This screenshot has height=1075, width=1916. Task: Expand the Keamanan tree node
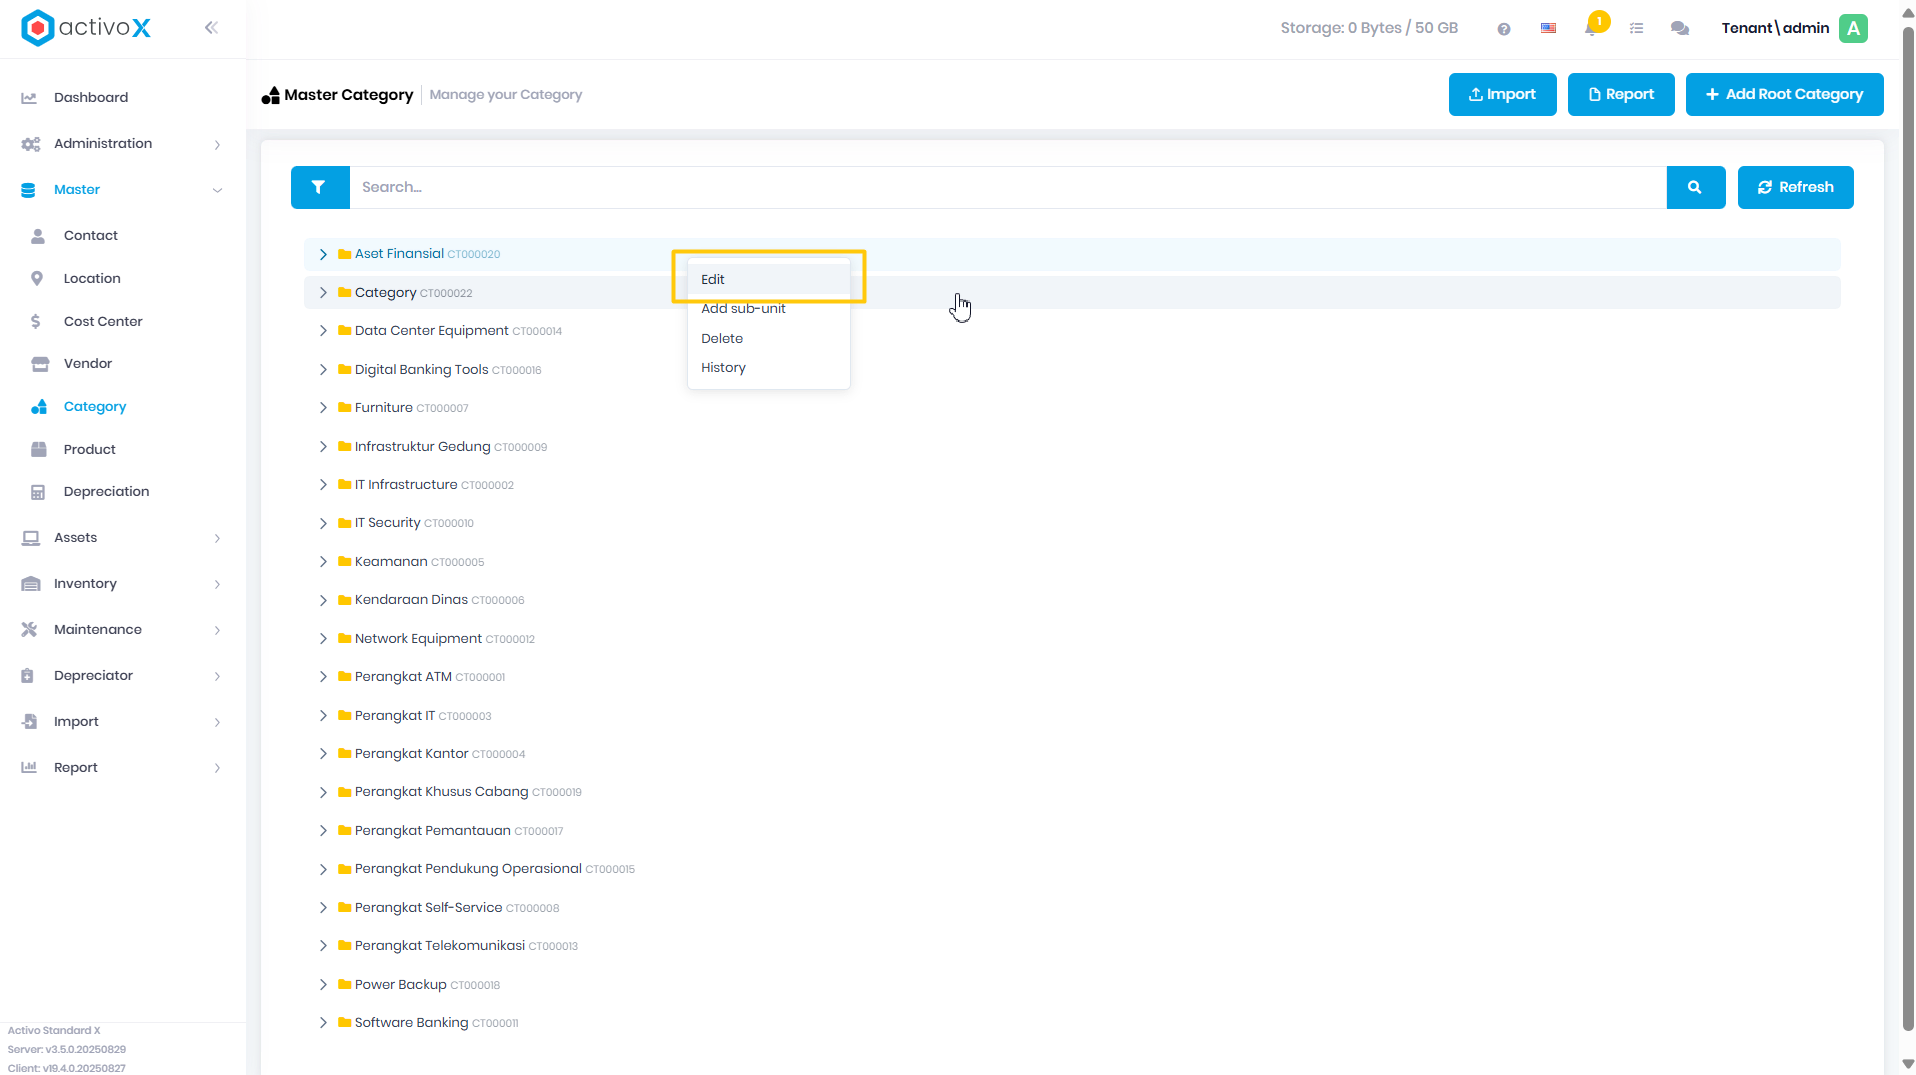pos(323,562)
